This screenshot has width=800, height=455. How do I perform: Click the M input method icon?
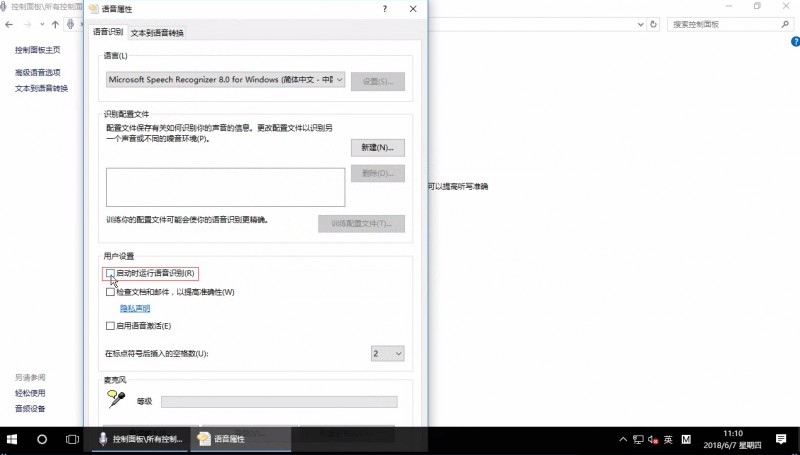coord(686,439)
